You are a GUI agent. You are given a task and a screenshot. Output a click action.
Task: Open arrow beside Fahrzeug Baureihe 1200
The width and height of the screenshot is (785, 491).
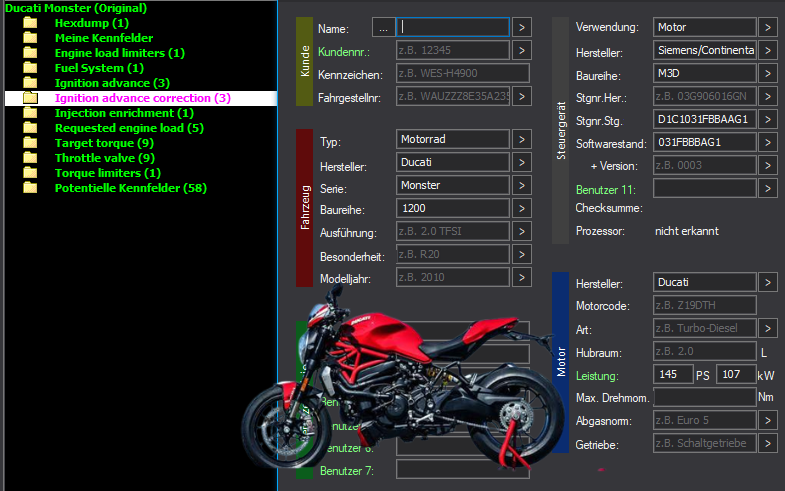click(x=522, y=208)
